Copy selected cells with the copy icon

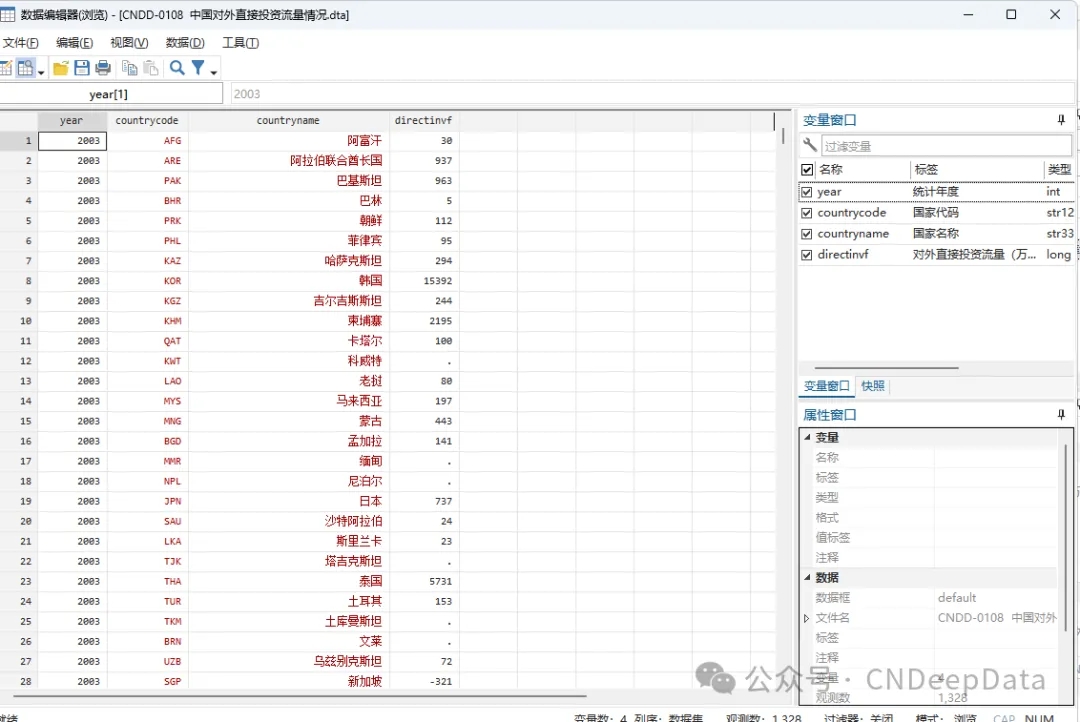(x=129, y=68)
